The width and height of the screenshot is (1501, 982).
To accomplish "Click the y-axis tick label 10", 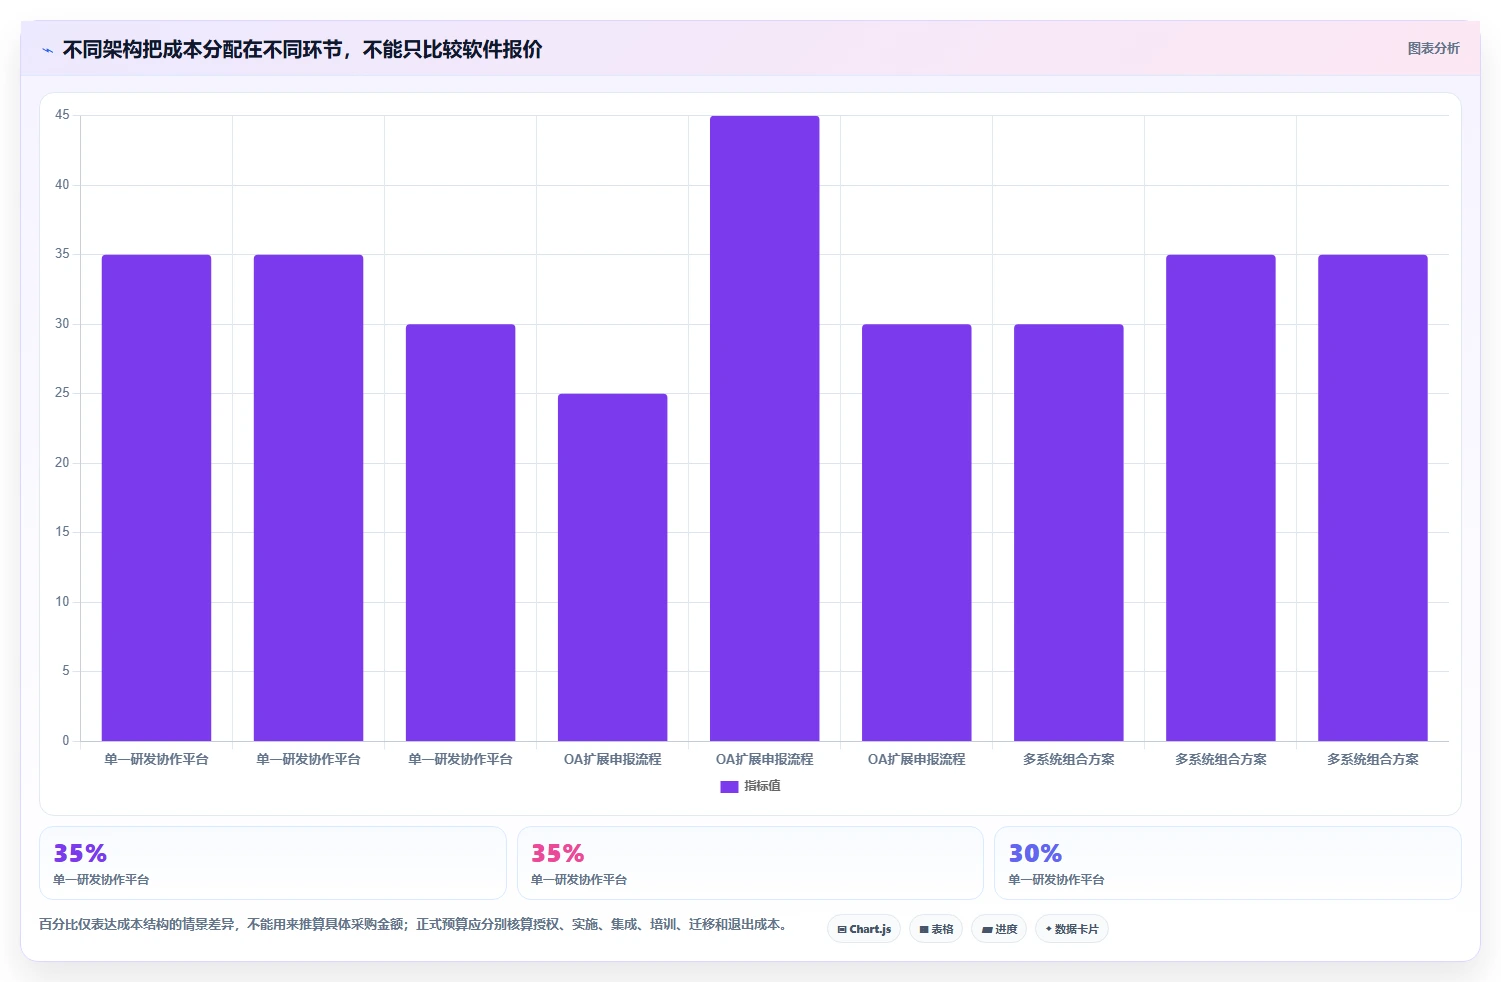I will 62,602.
